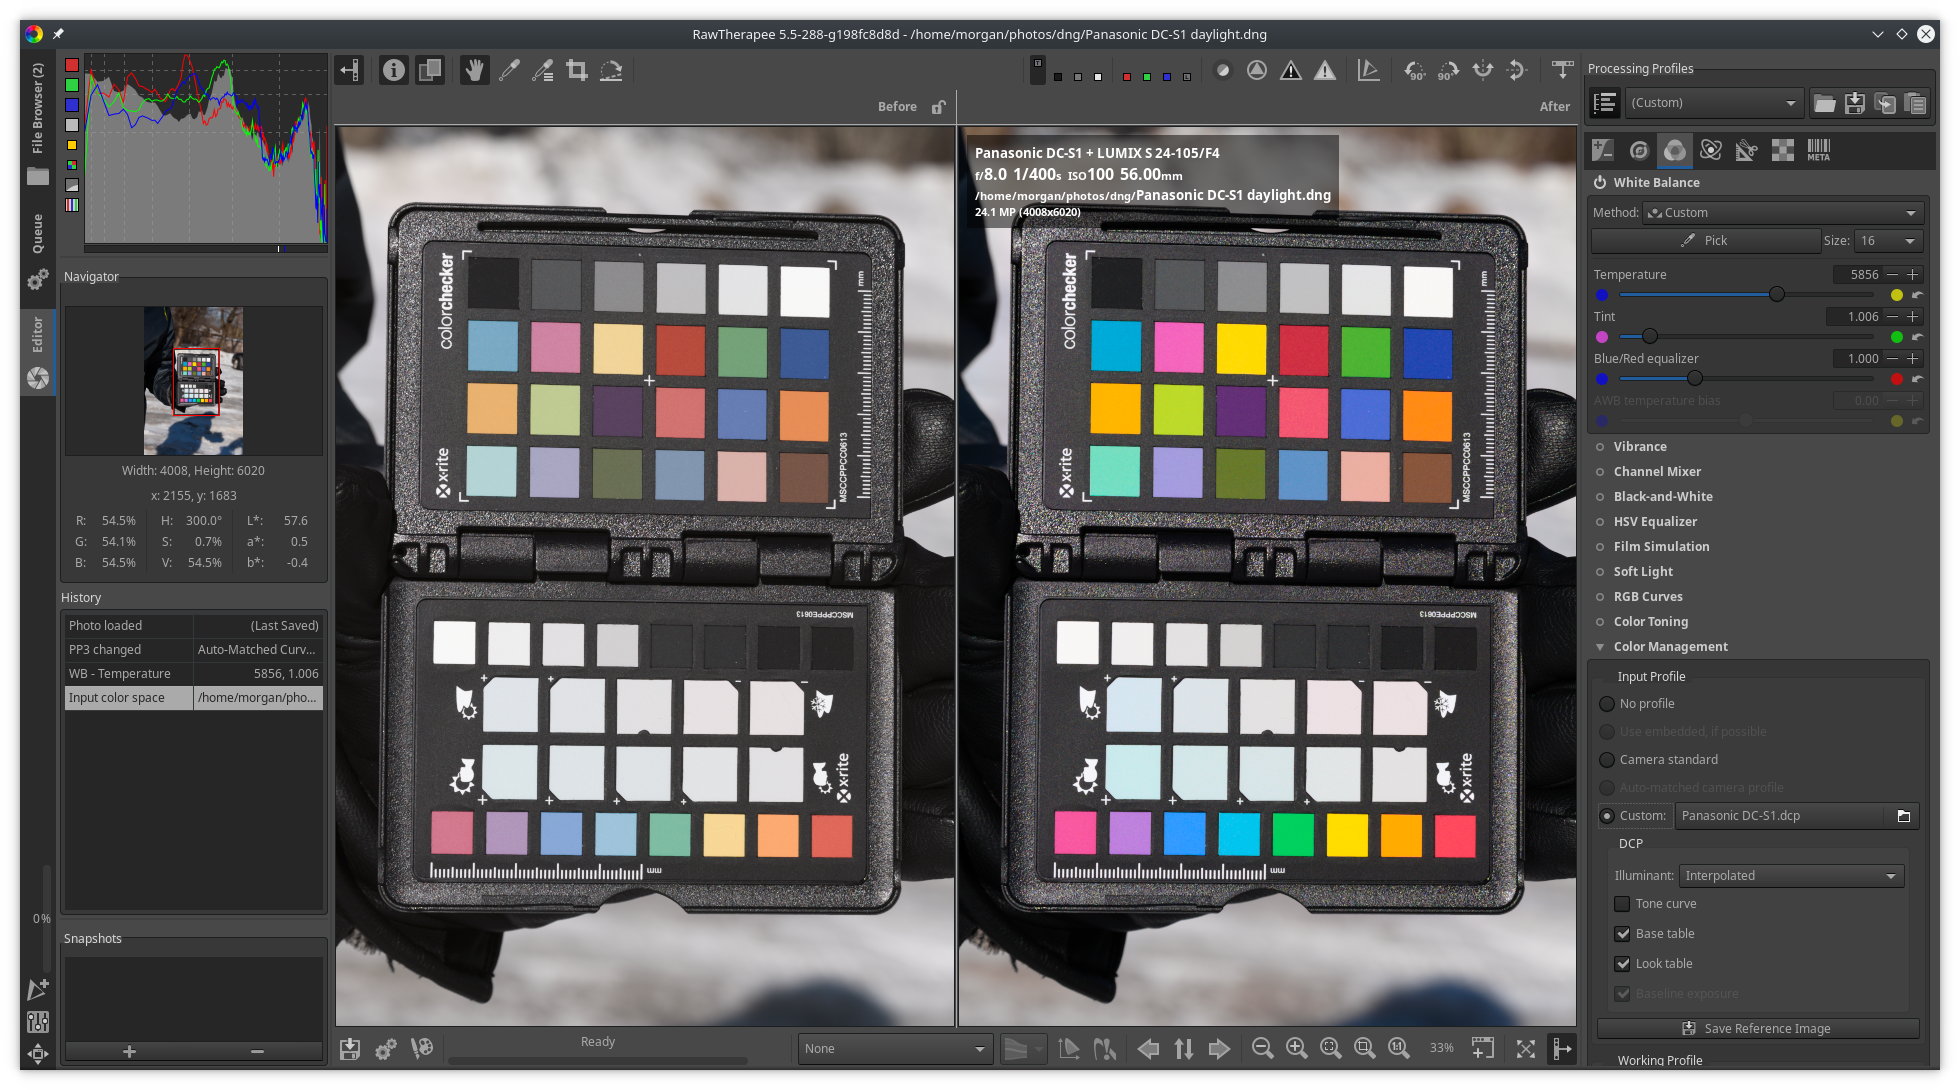The height and width of the screenshot is (1090, 1960).
Task: Load a processing profile from file
Action: pos(1825,103)
